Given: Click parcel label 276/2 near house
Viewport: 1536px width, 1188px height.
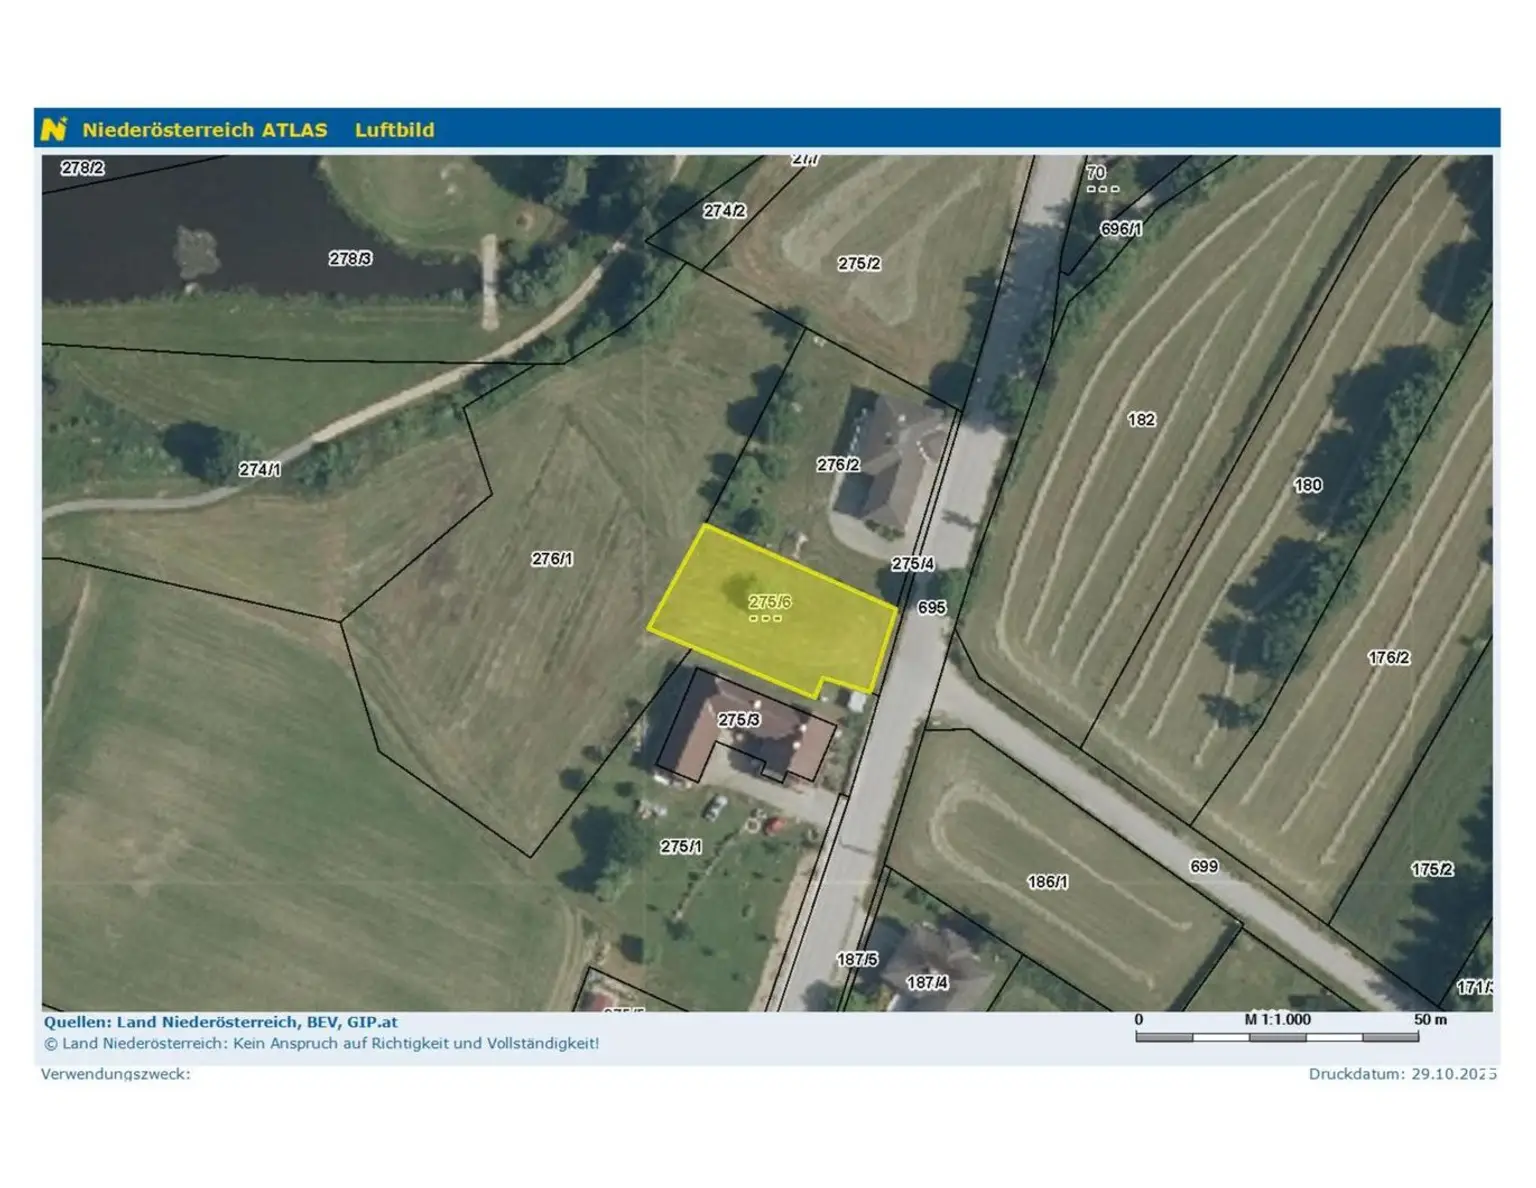Looking at the screenshot, I should 837,464.
